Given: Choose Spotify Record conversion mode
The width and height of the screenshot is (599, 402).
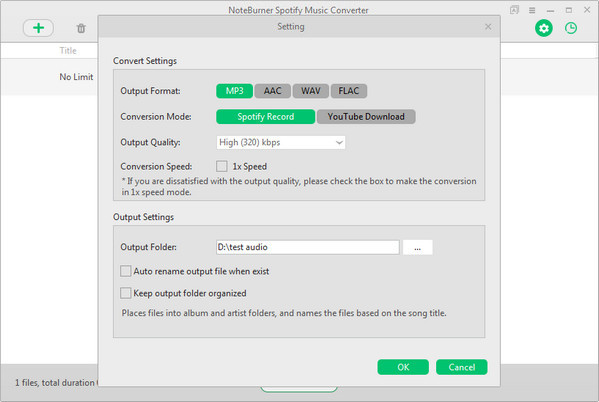Looking at the screenshot, I should coord(266,117).
